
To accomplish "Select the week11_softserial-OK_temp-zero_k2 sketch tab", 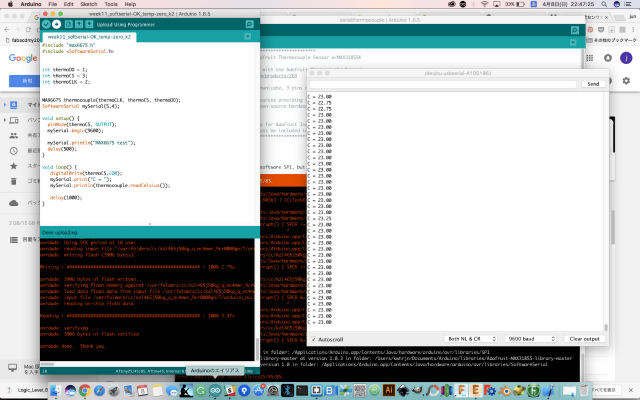I will [89, 37].
